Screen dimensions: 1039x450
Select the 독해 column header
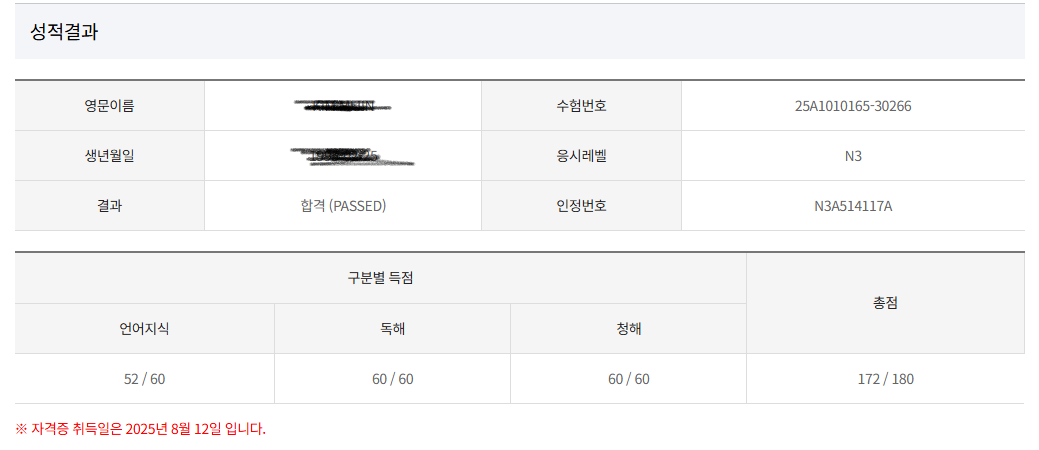pyautogui.click(x=392, y=329)
